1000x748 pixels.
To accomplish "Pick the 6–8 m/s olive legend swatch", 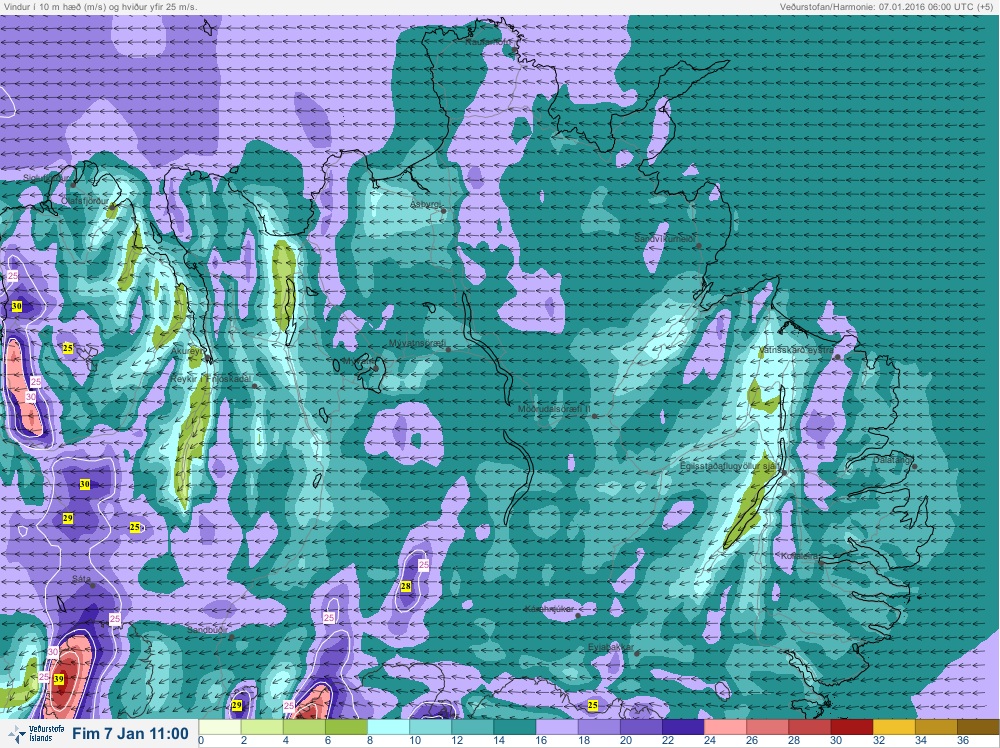I will point(346,727).
